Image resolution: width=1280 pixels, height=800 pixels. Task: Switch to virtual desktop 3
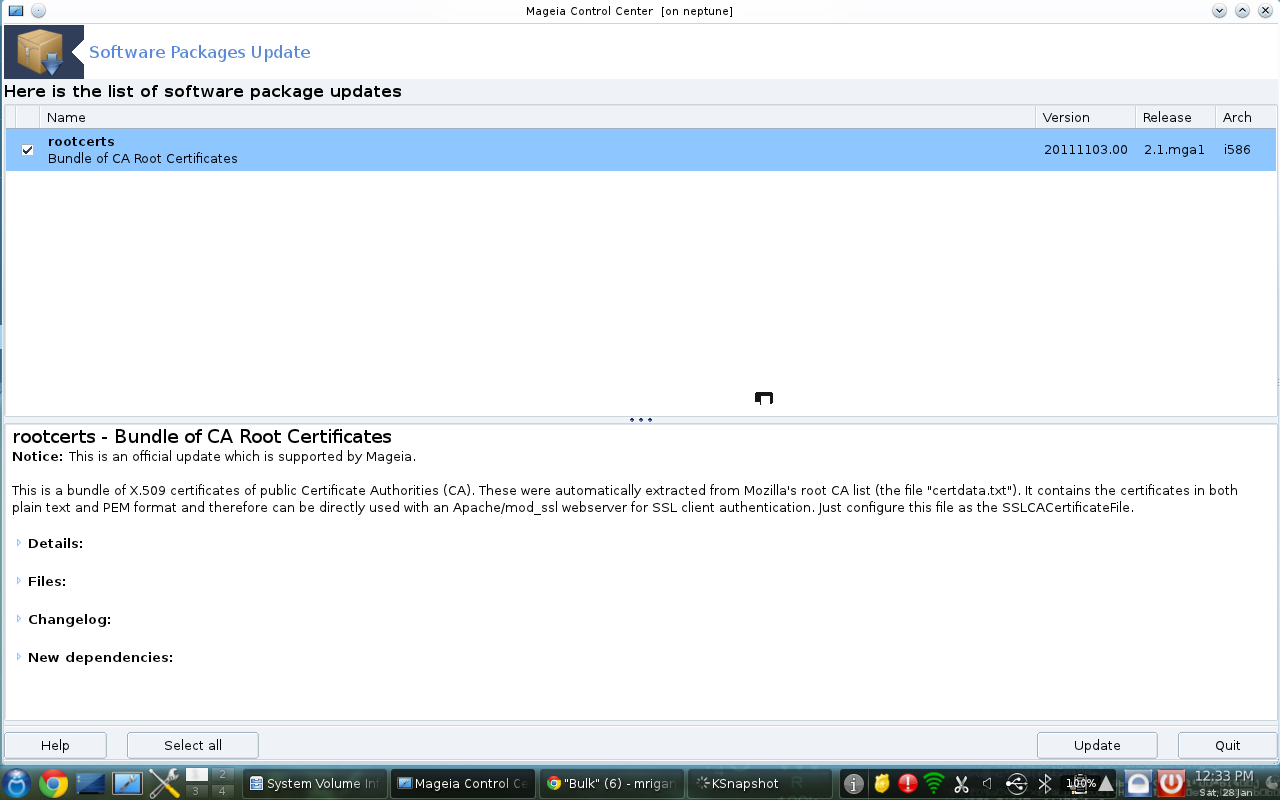tap(197, 791)
